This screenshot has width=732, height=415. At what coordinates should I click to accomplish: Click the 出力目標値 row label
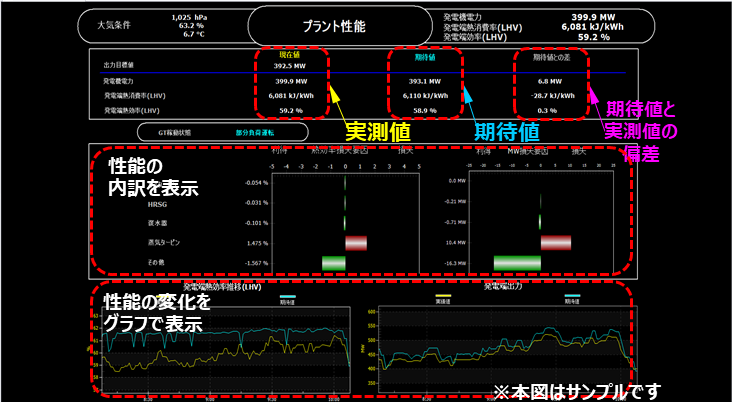tap(118, 65)
